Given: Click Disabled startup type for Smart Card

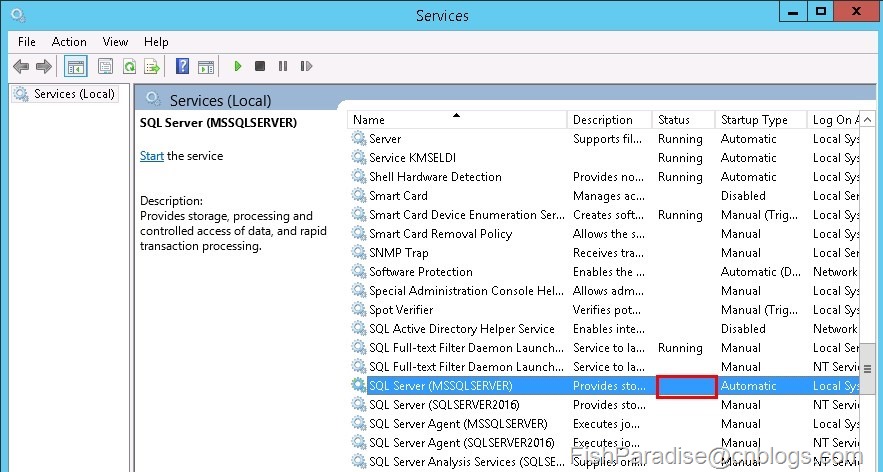Looking at the screenshot, I should tap(743, 195).
